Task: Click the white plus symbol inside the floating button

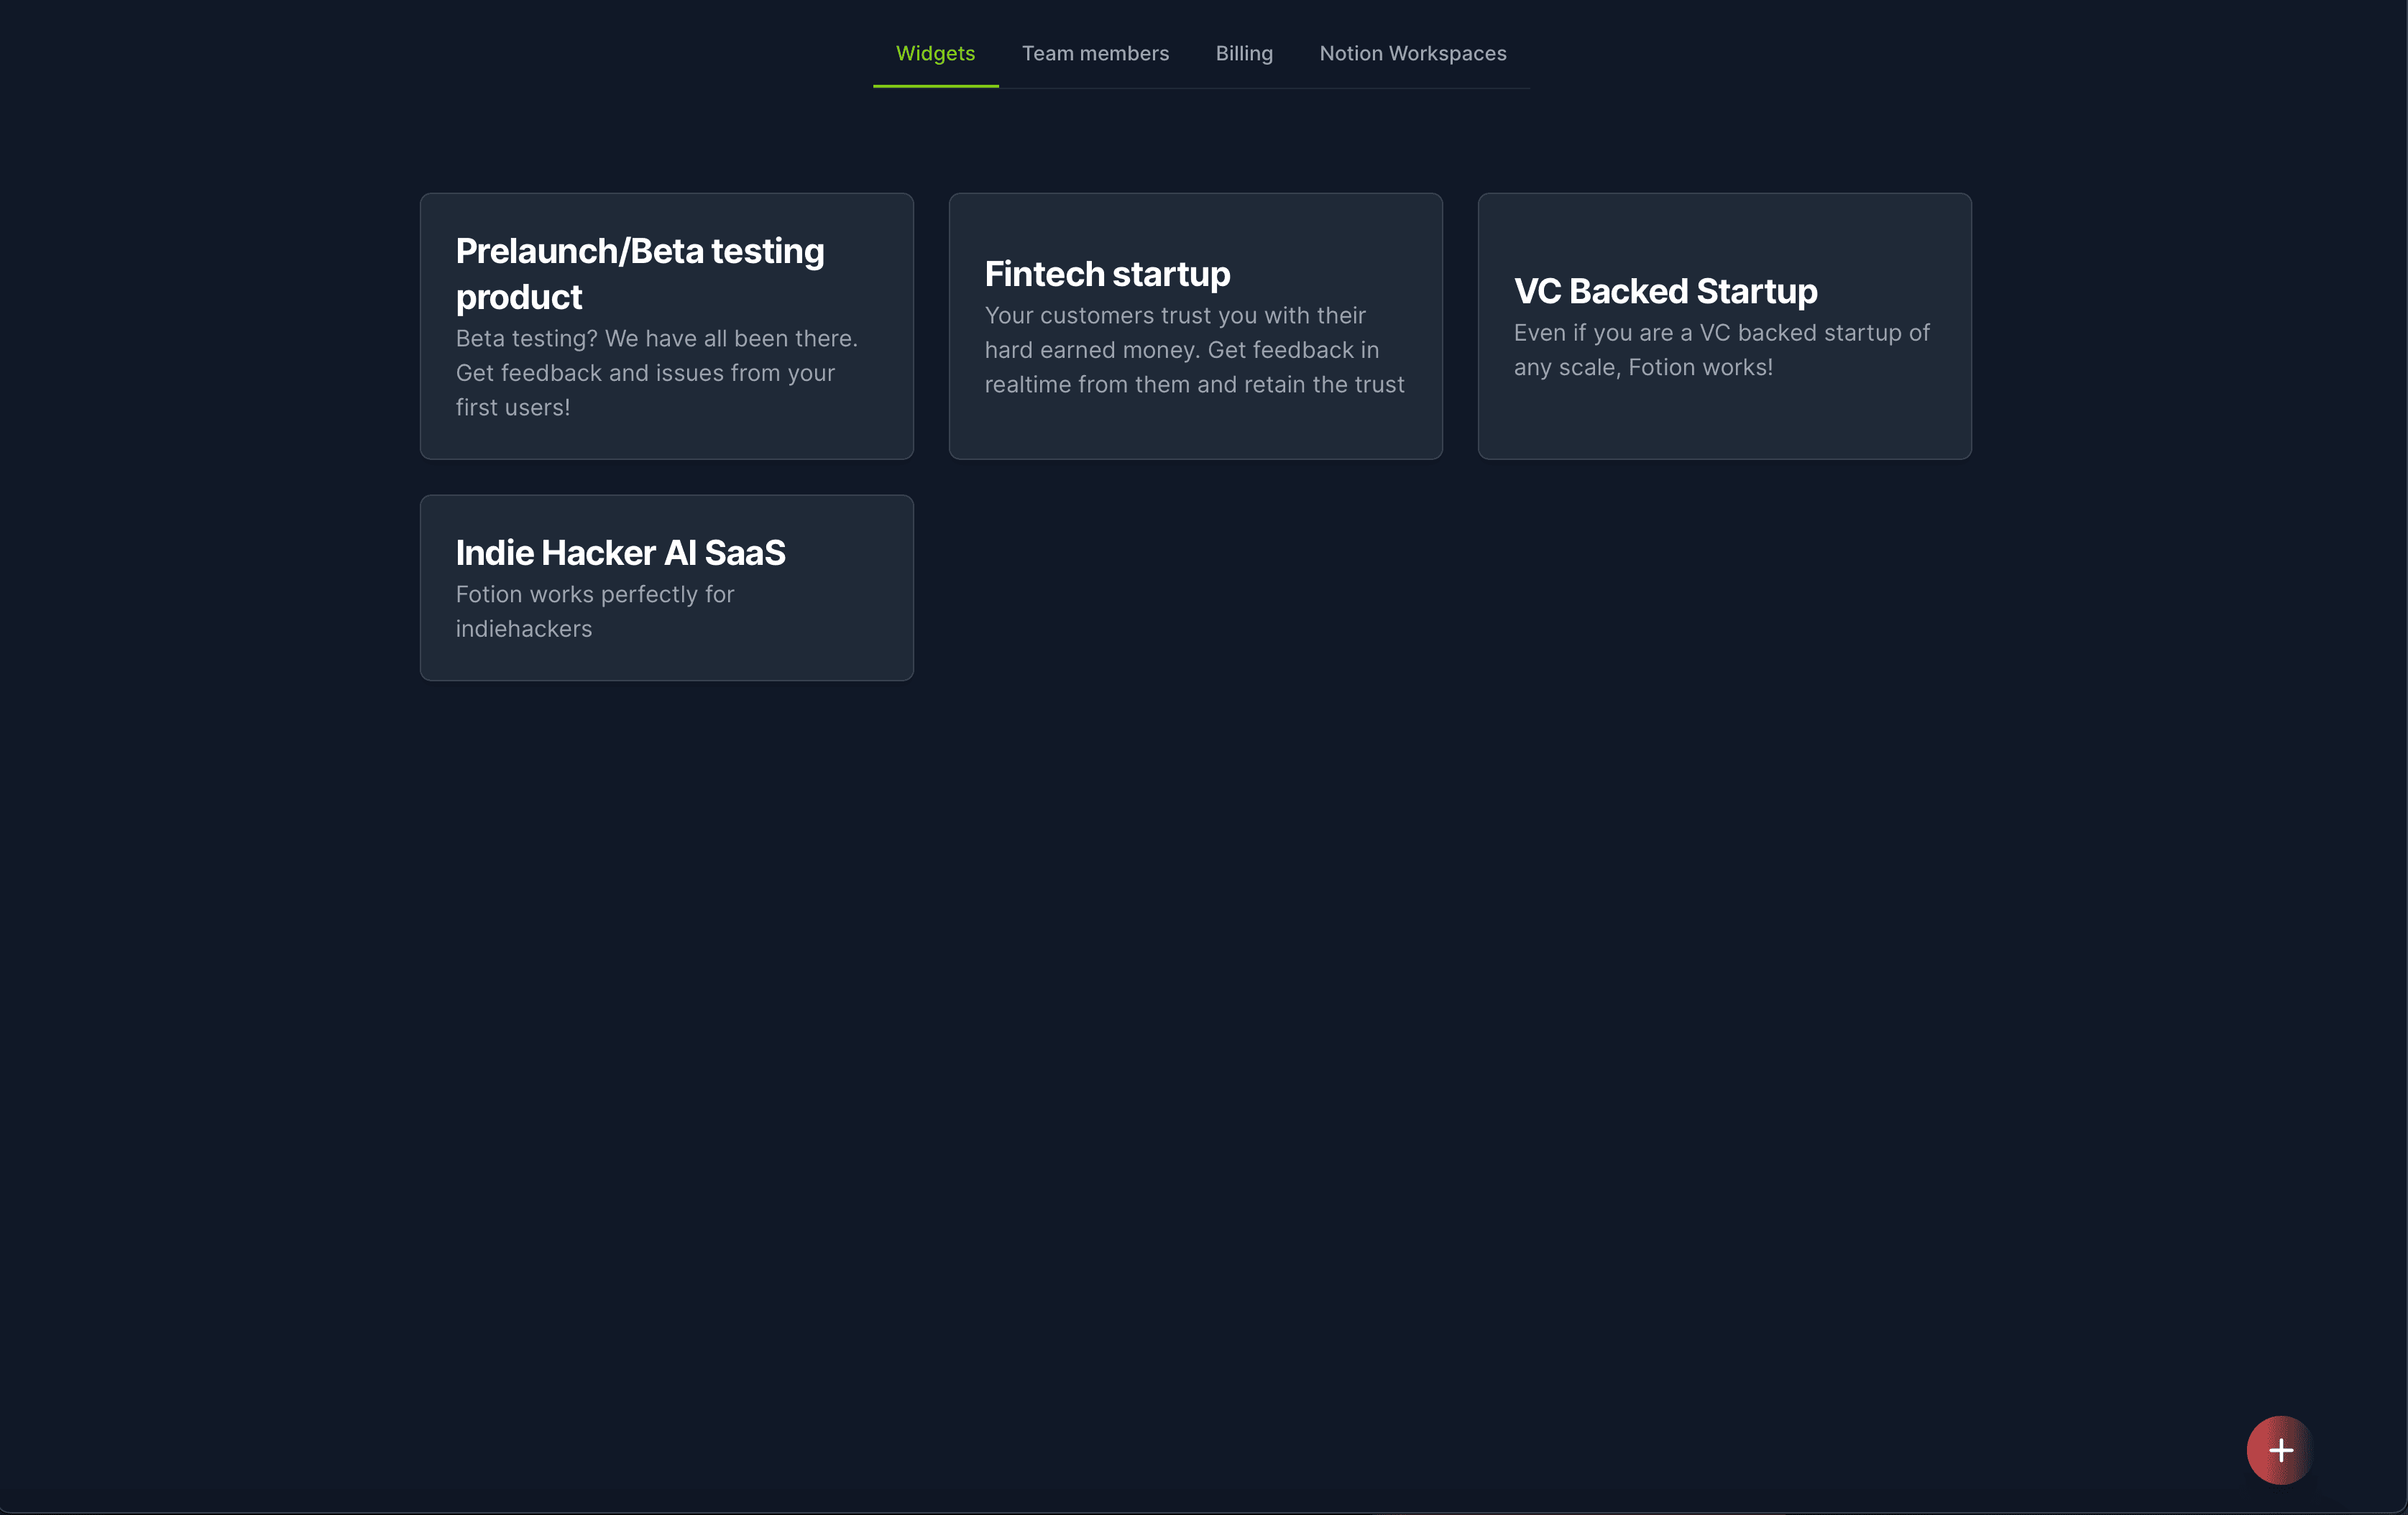Action: 2281,1450
